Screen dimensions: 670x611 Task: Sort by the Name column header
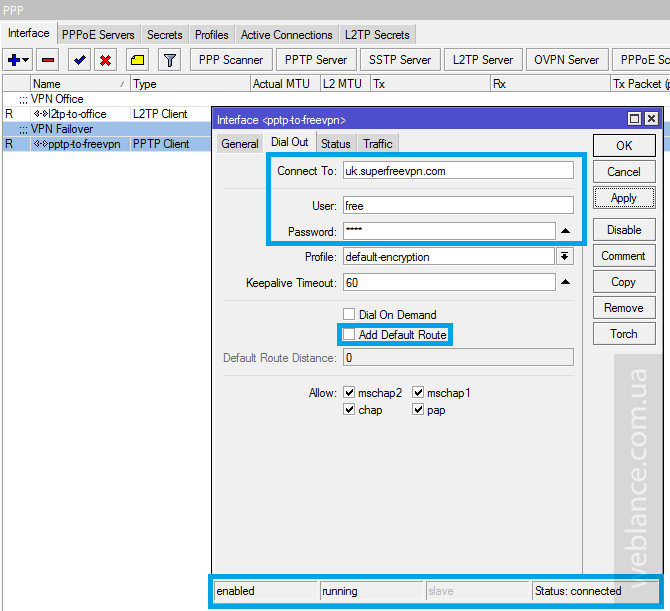tap(80, 84)
